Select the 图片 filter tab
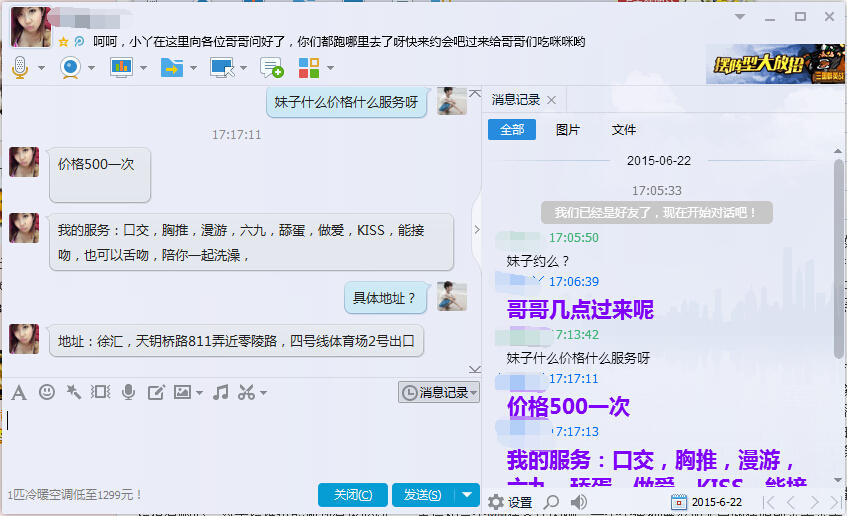Screen dimensions: 847x516 tap(568, 130)
